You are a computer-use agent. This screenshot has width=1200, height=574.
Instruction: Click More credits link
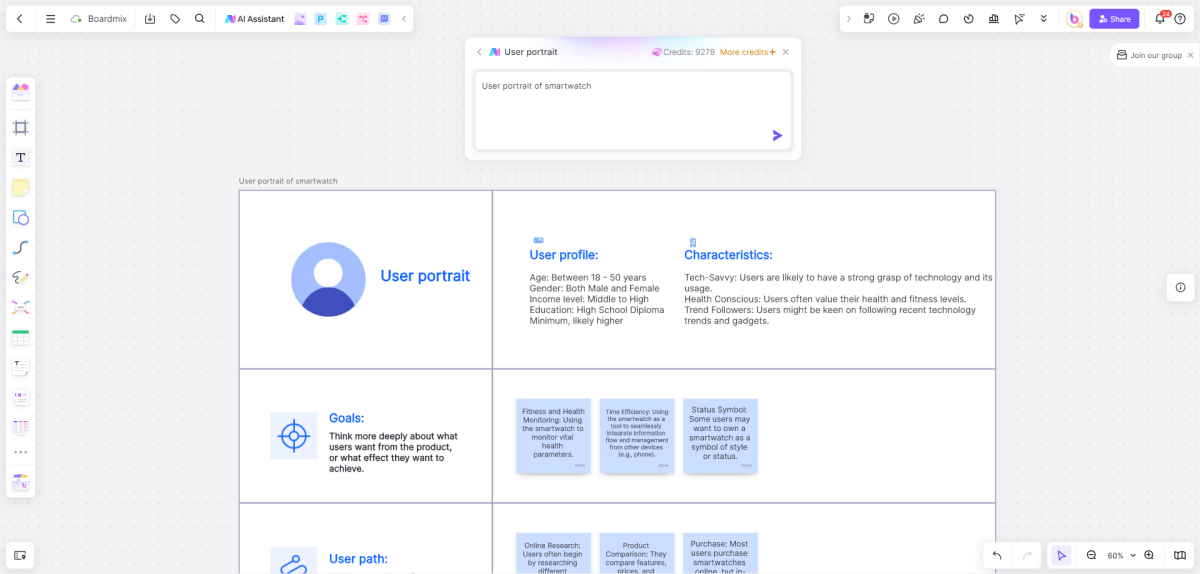747,52
